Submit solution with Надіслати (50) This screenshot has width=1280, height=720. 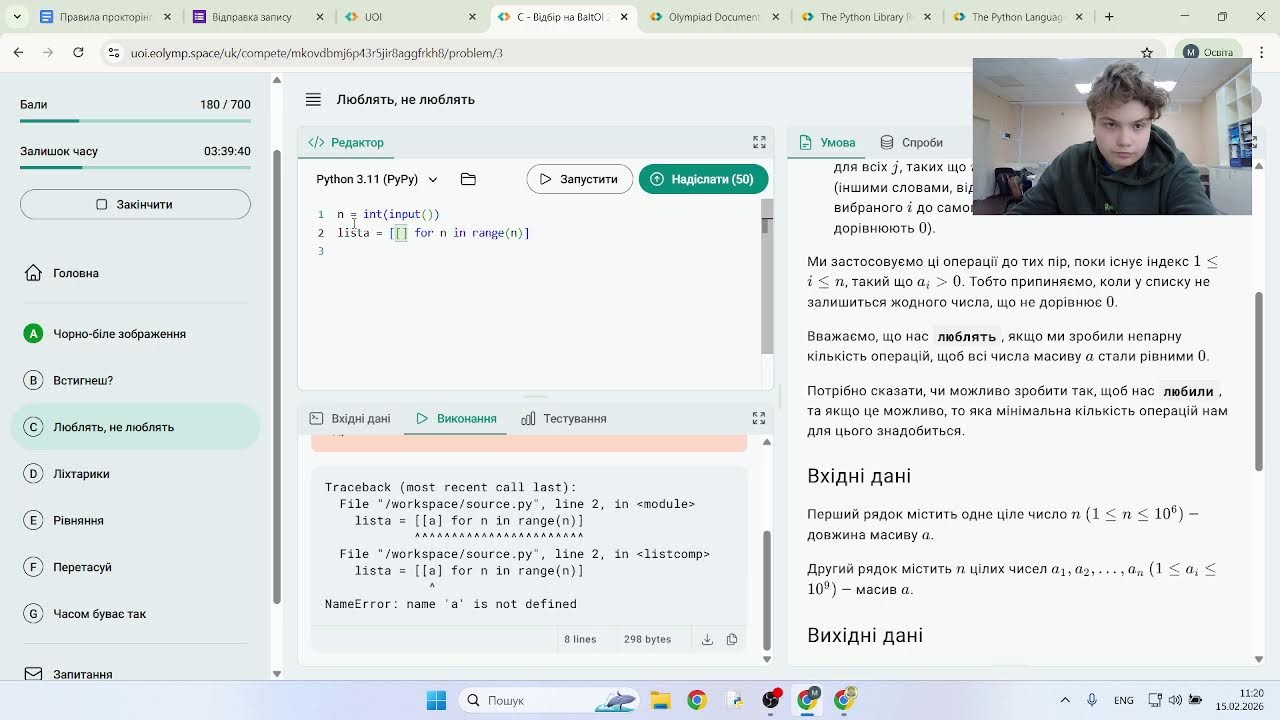pos(703,179)
